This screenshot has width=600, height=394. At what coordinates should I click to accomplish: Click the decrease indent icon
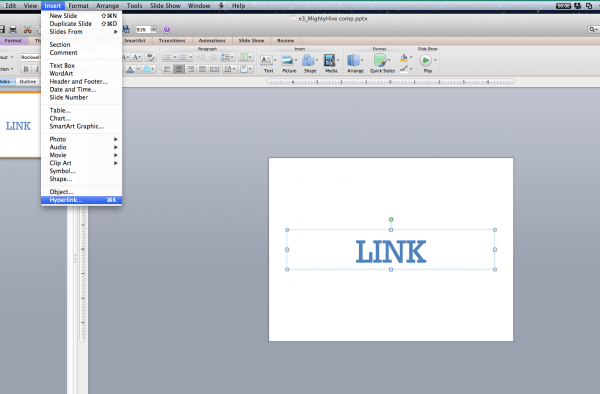[201, 57]
